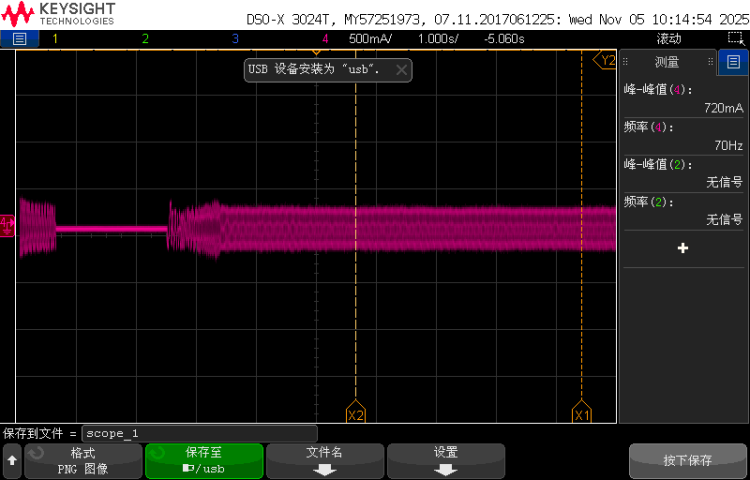Toggle channel 2 on
The width and height of the screenshot is (750, 480).
(x=145, y=39)
